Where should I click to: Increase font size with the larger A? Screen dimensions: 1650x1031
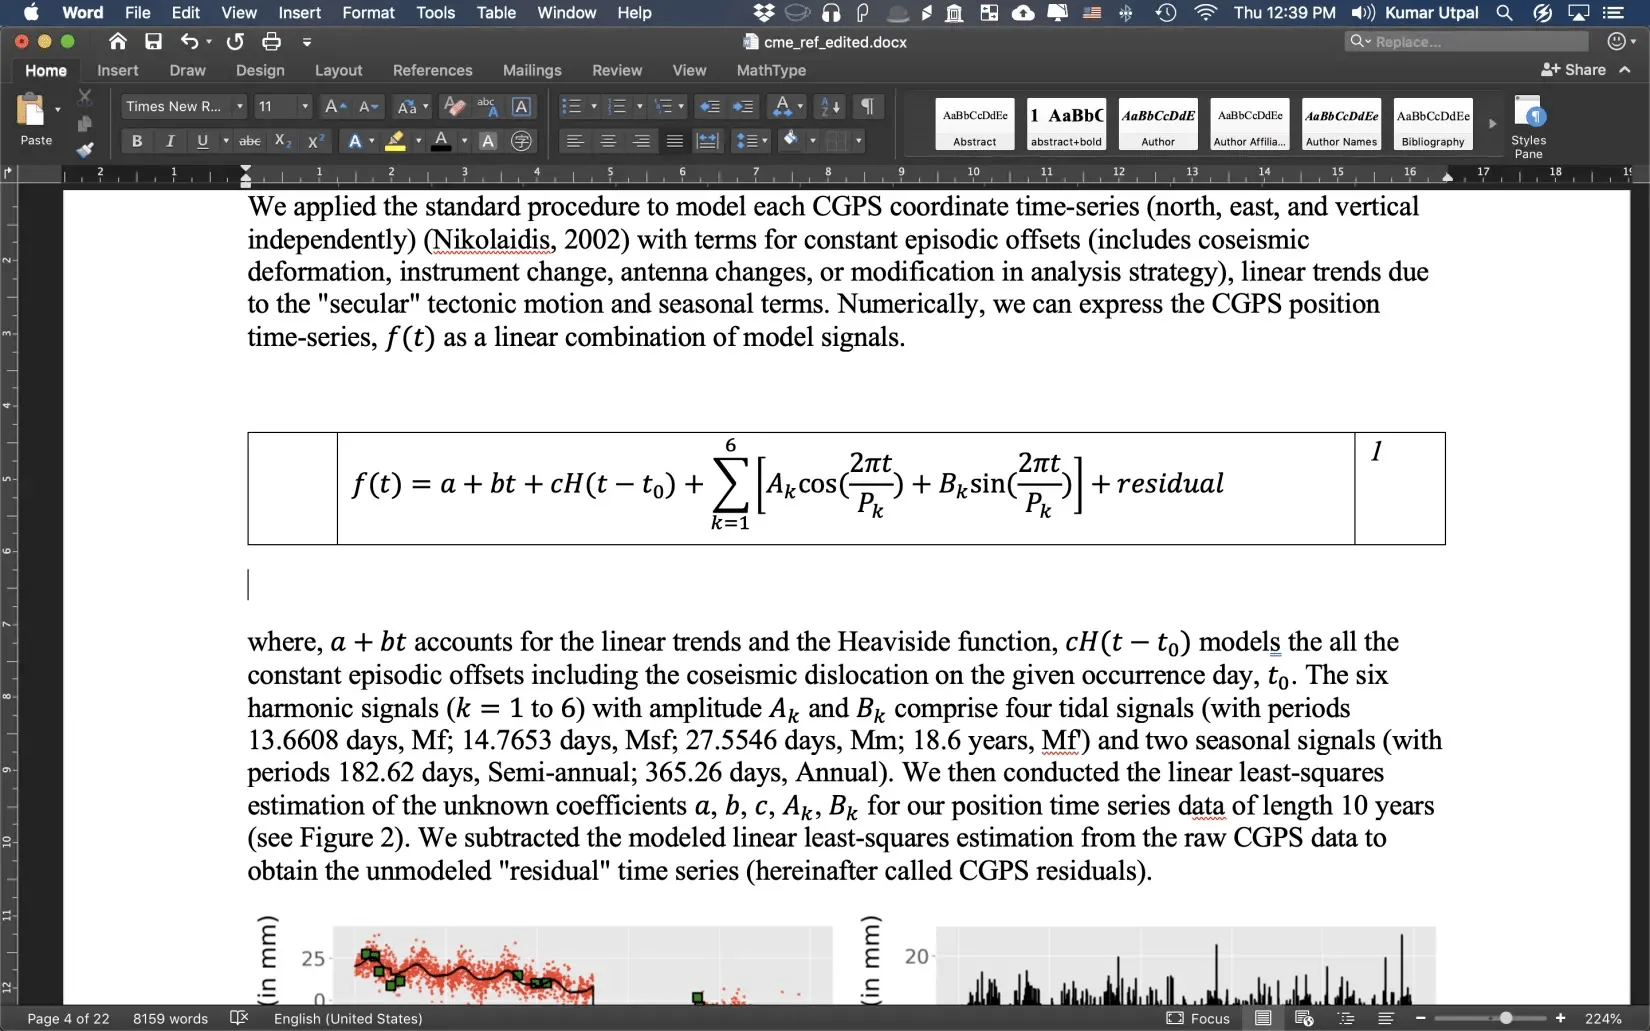click(336, 106)
